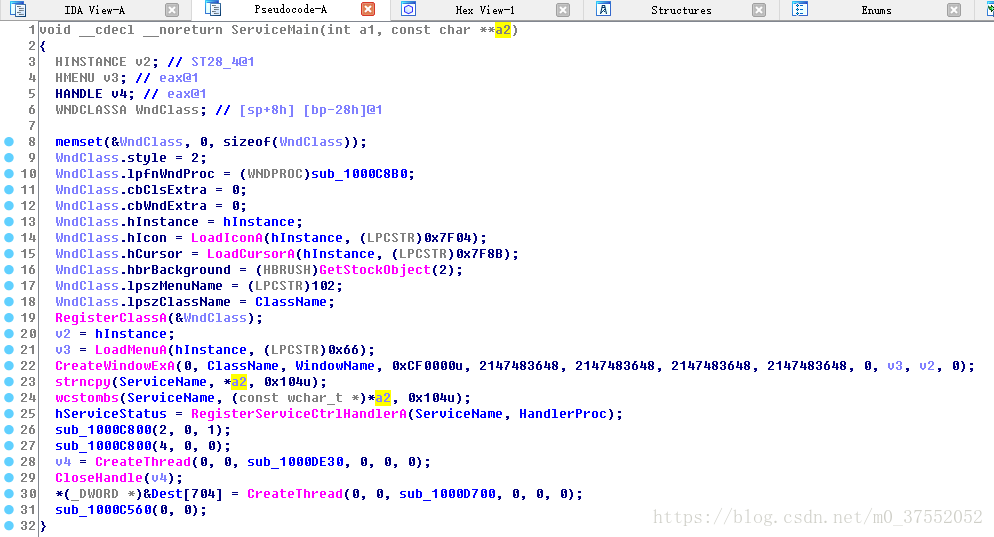994x537 pixels.
Task: Click the Hex View-1 tab icon
Action: [x=408, y=9]
